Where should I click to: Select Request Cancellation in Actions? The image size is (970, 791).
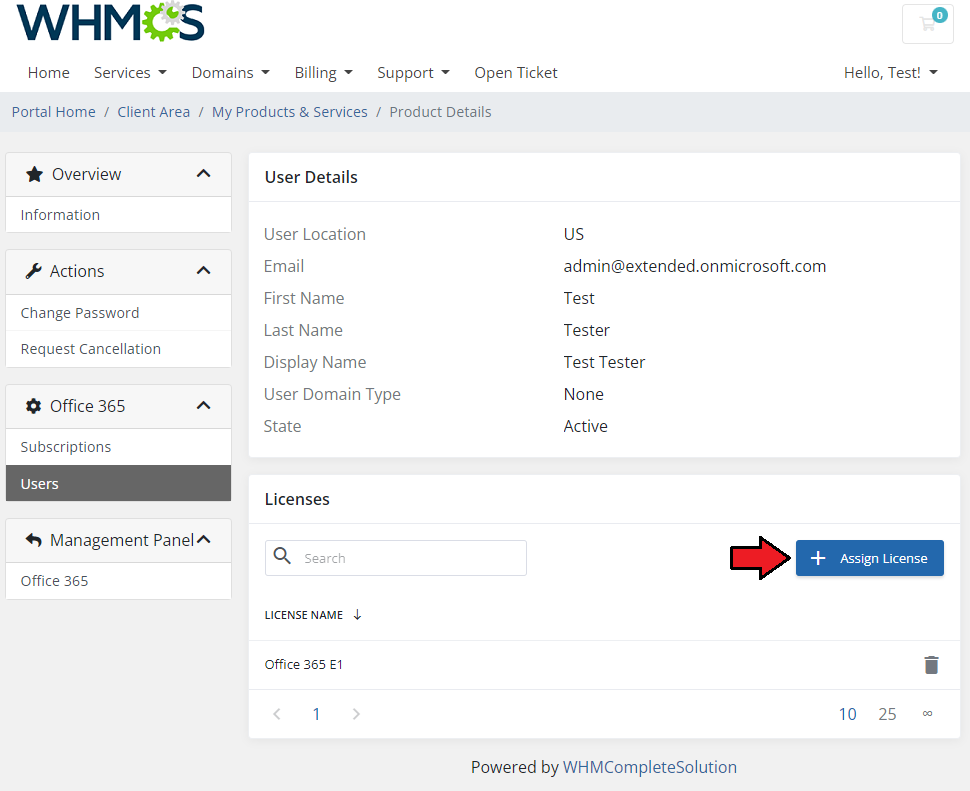click(x=118, y=349)
